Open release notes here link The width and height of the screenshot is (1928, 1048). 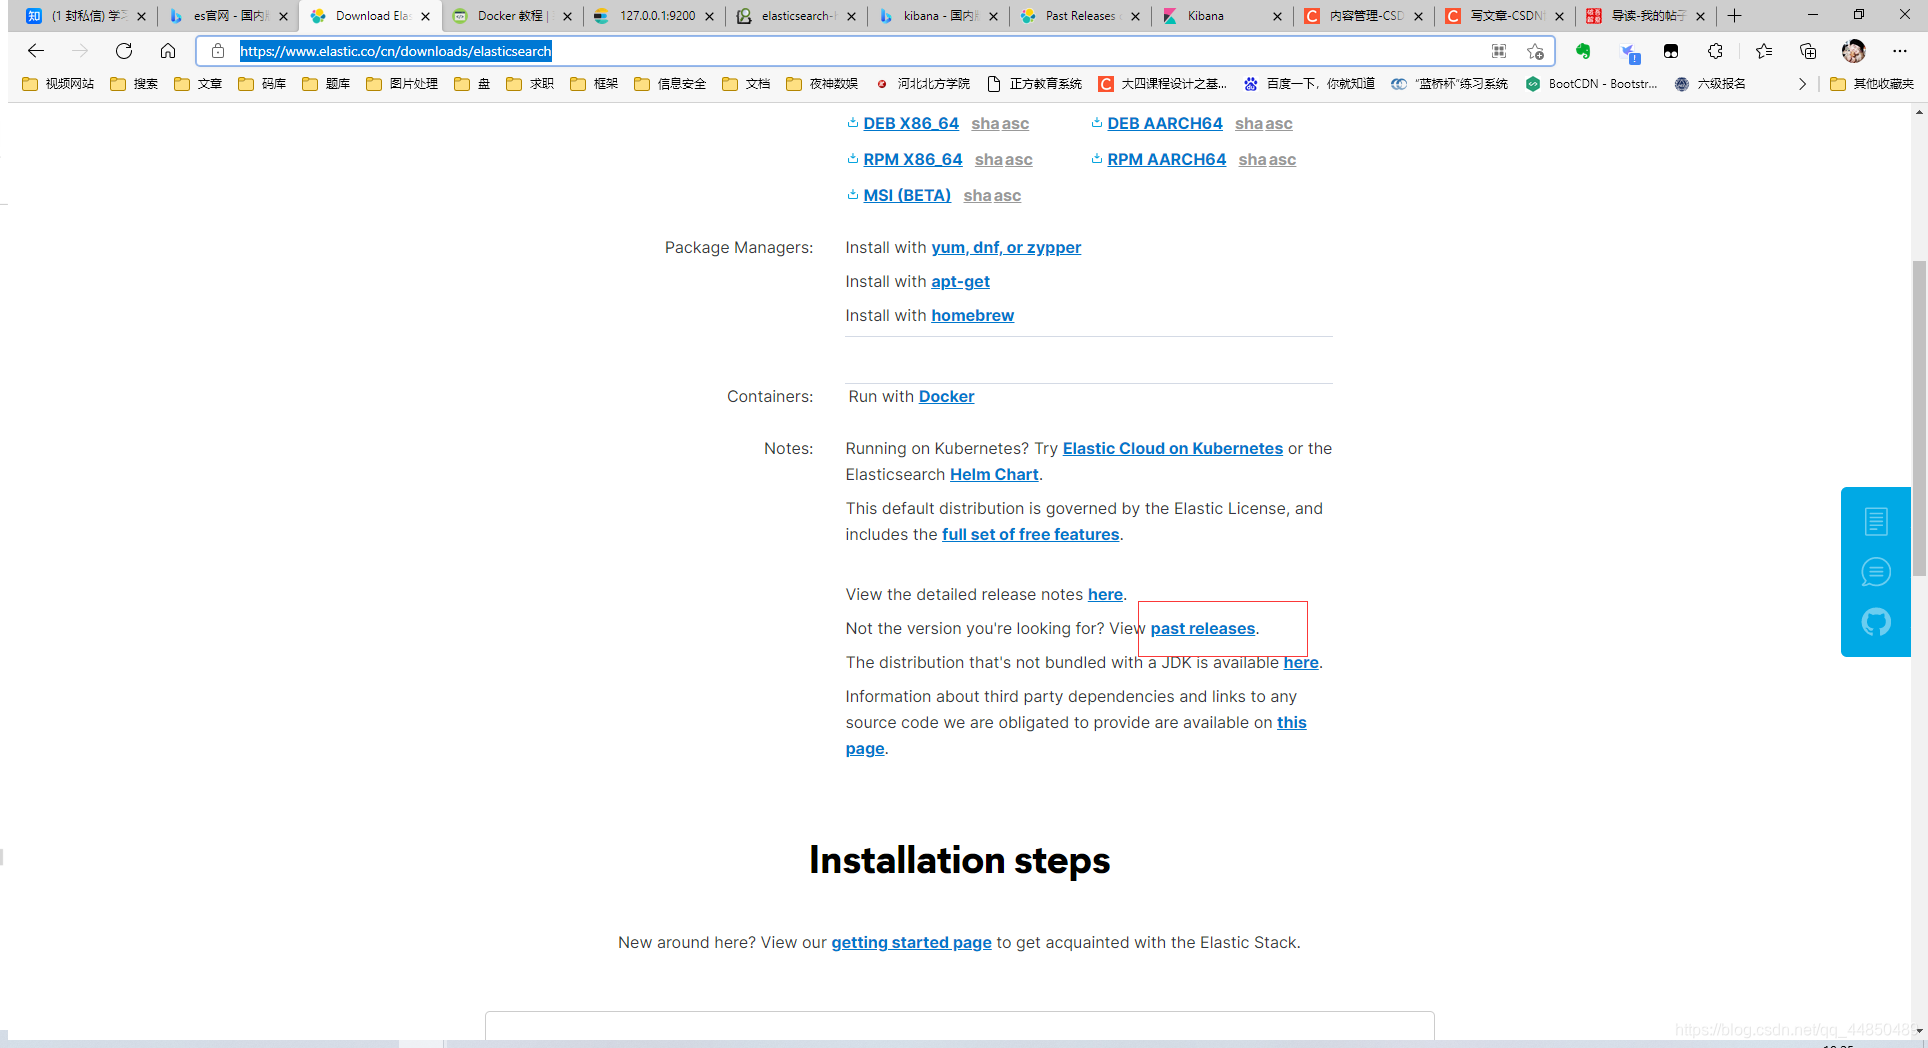(x=1105, y=594)
